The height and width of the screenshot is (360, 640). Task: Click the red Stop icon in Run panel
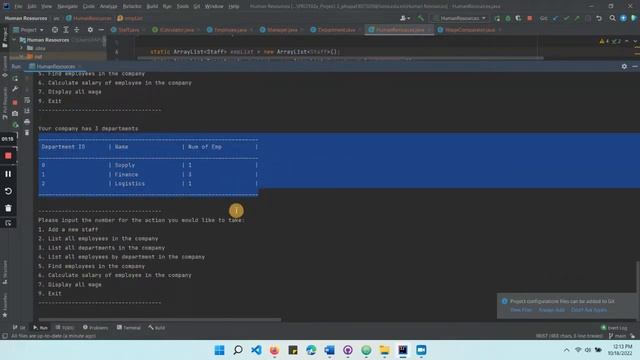tap(15, 102)
